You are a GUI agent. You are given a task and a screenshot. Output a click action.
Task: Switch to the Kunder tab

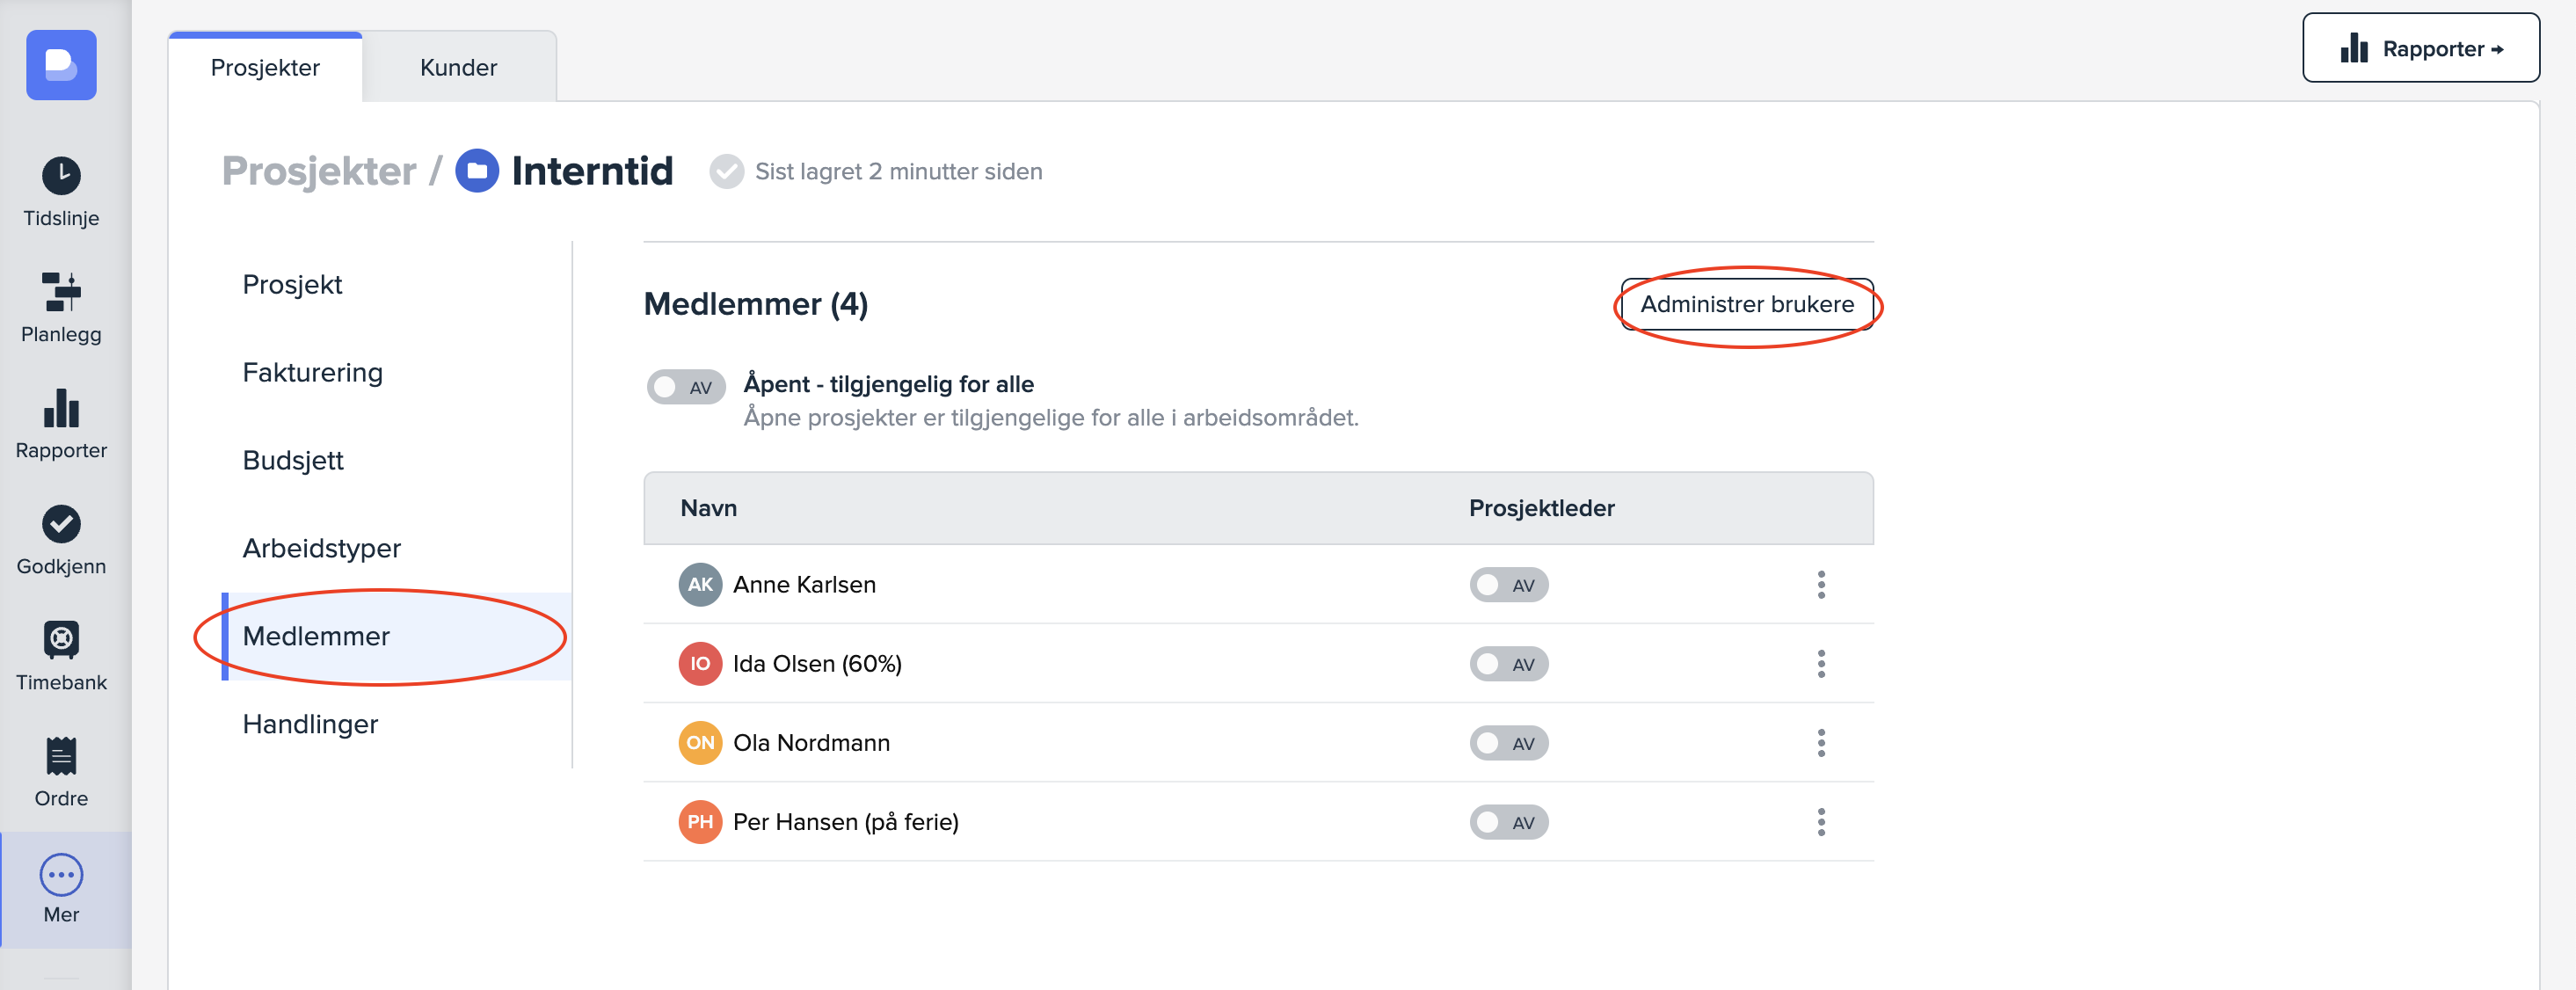point(458,67)
